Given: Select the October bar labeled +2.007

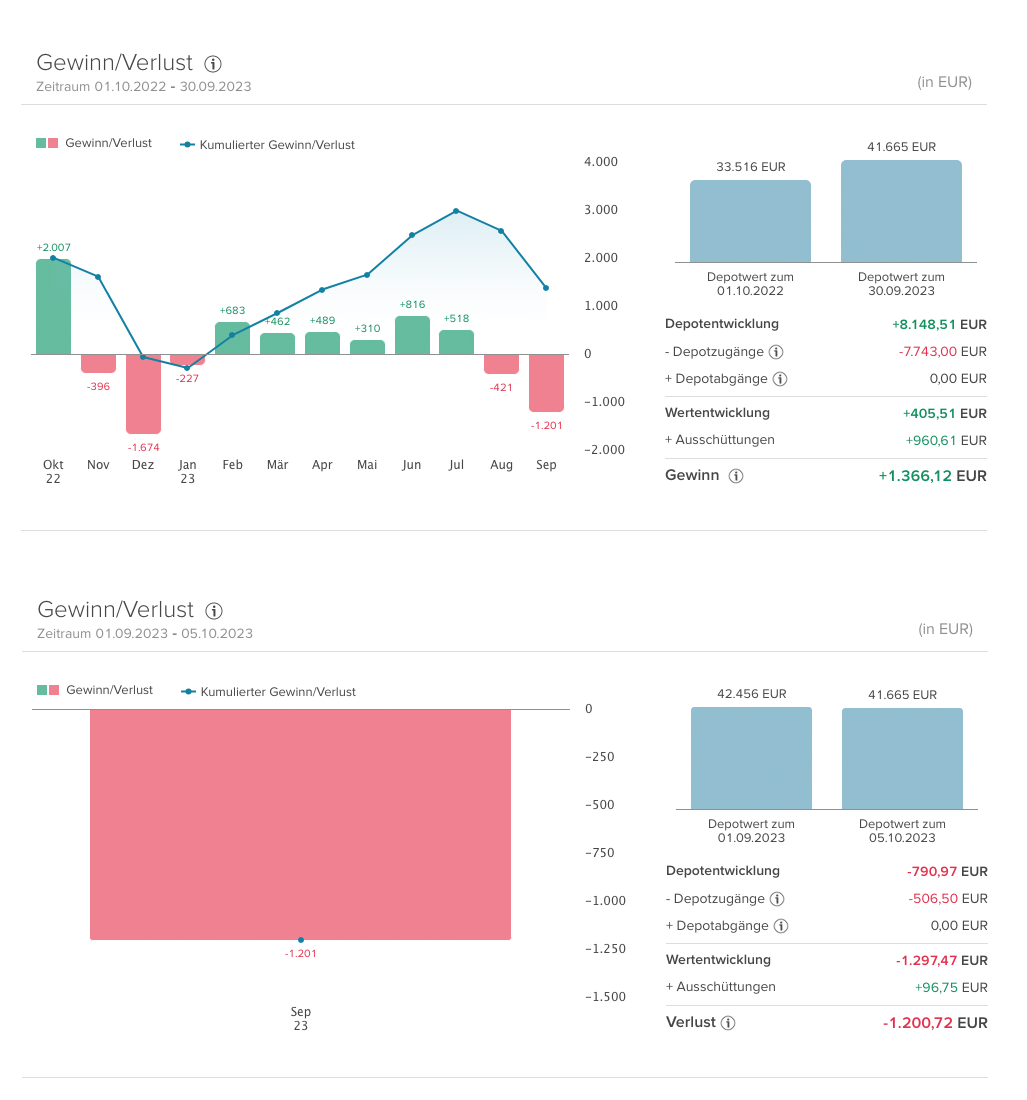Looking at the screenshot, I should (x=54, y=306).
